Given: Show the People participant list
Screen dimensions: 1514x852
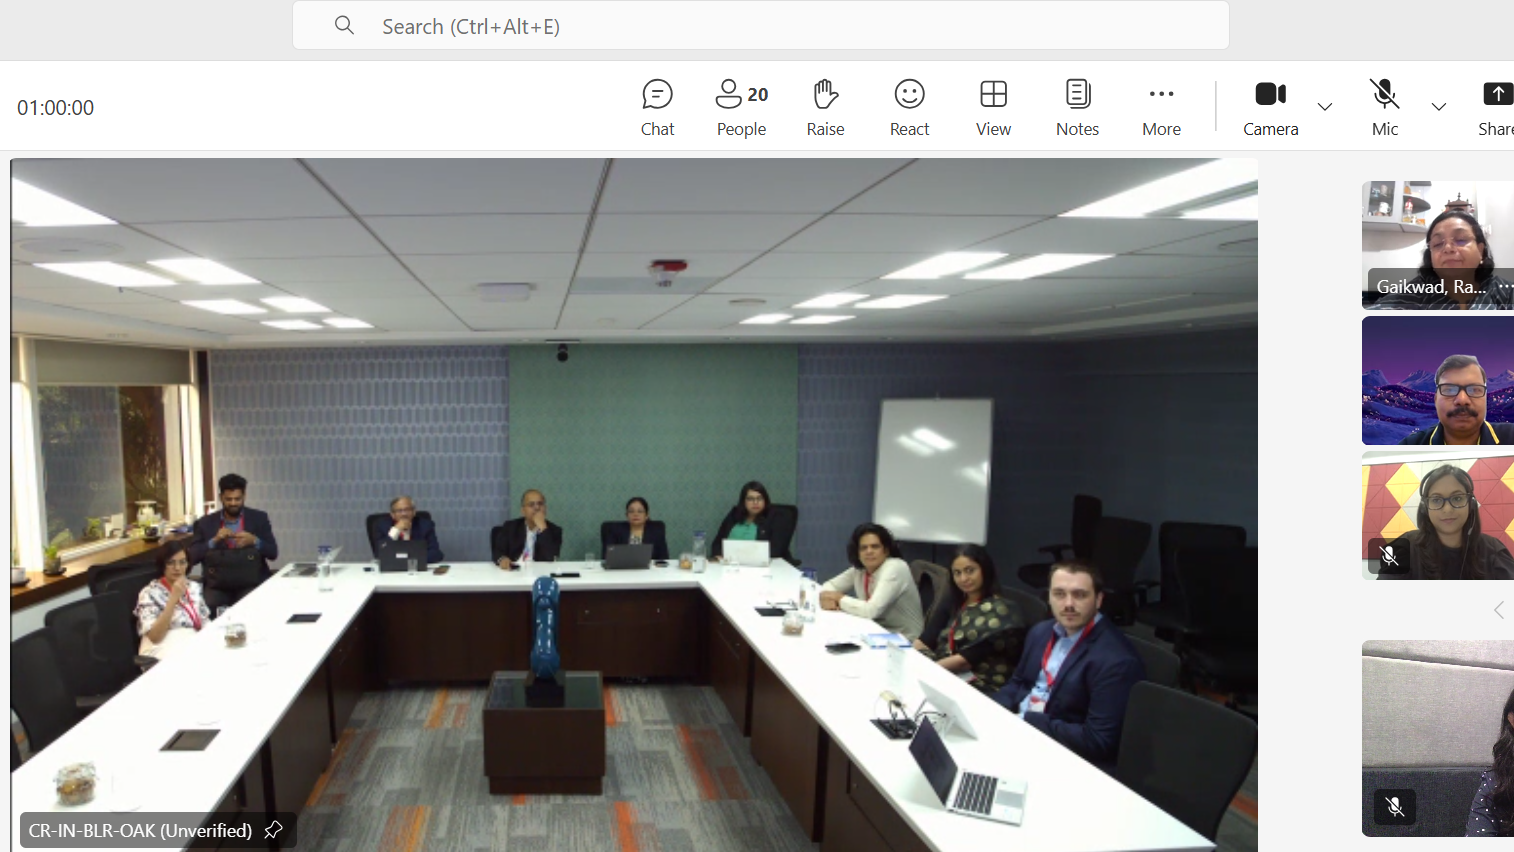Looking at the screenshot, I should coord(741,107).
